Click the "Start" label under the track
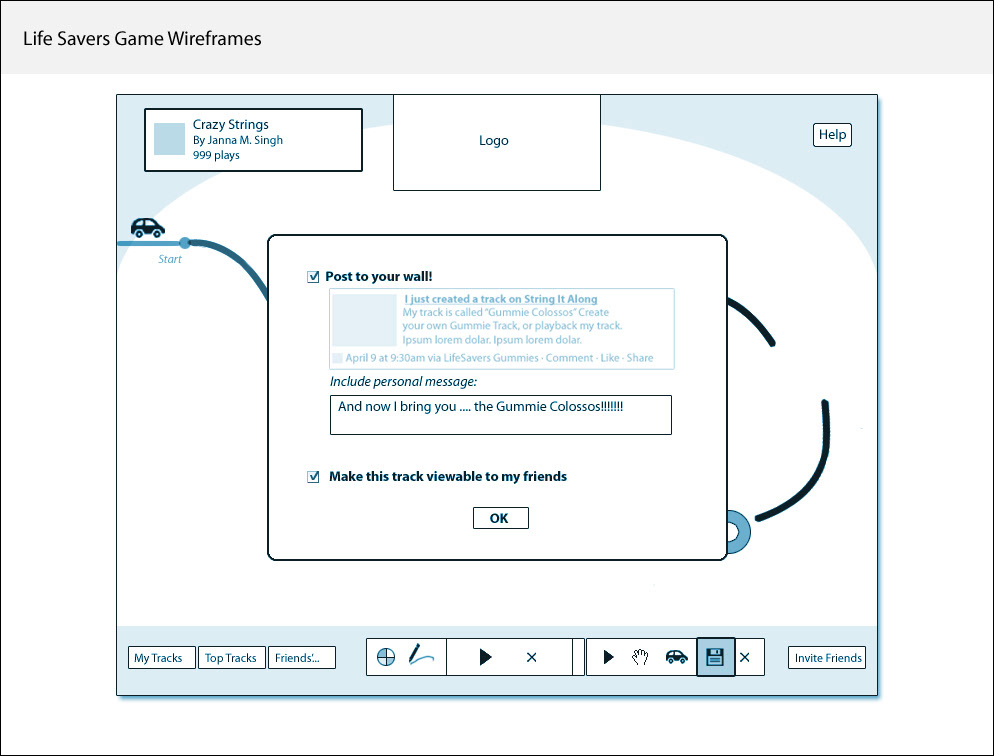This screenshot has width=994, height=756. click(170, 259)
